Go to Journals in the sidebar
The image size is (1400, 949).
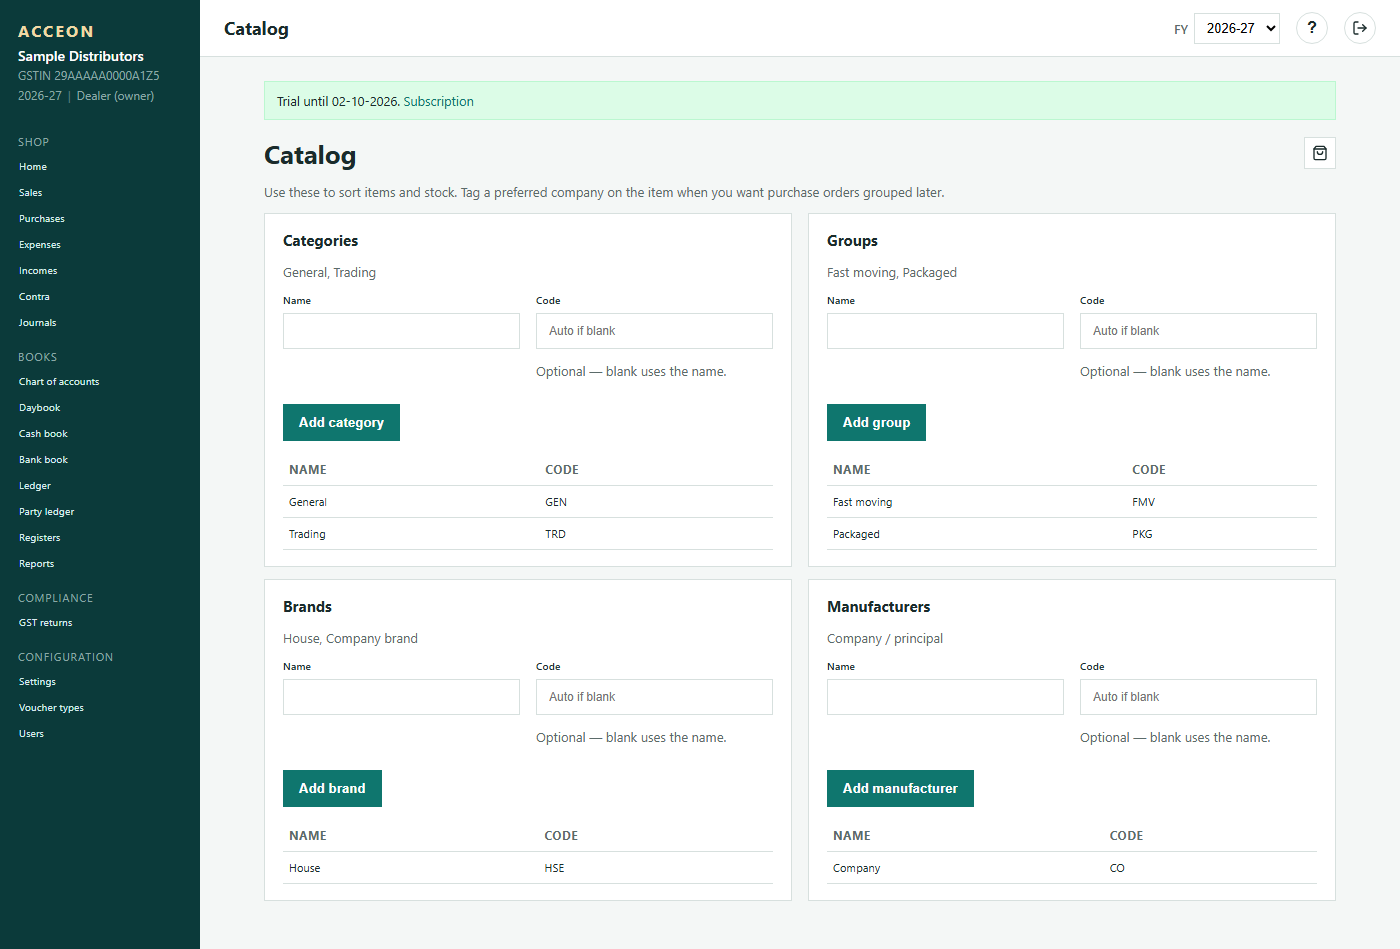[x=38, y=323]
